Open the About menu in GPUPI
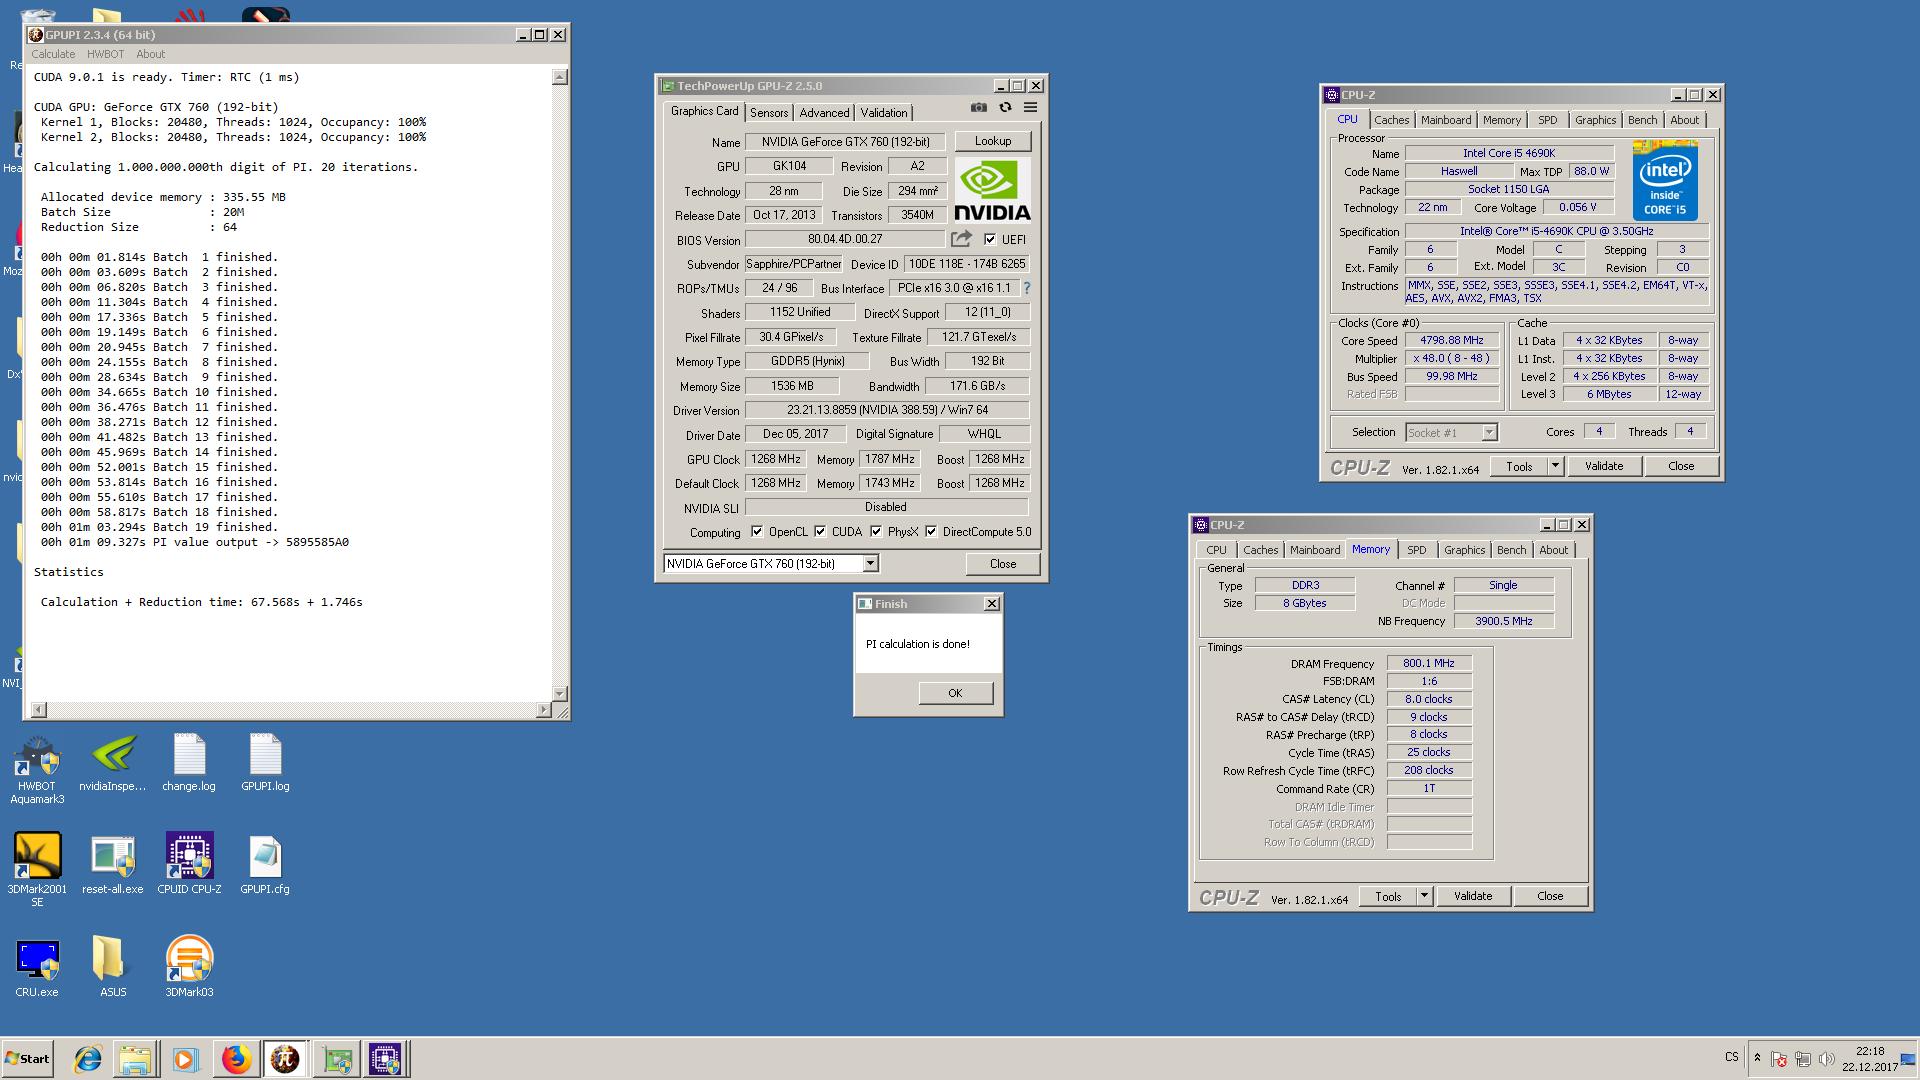 click(150, 54)
